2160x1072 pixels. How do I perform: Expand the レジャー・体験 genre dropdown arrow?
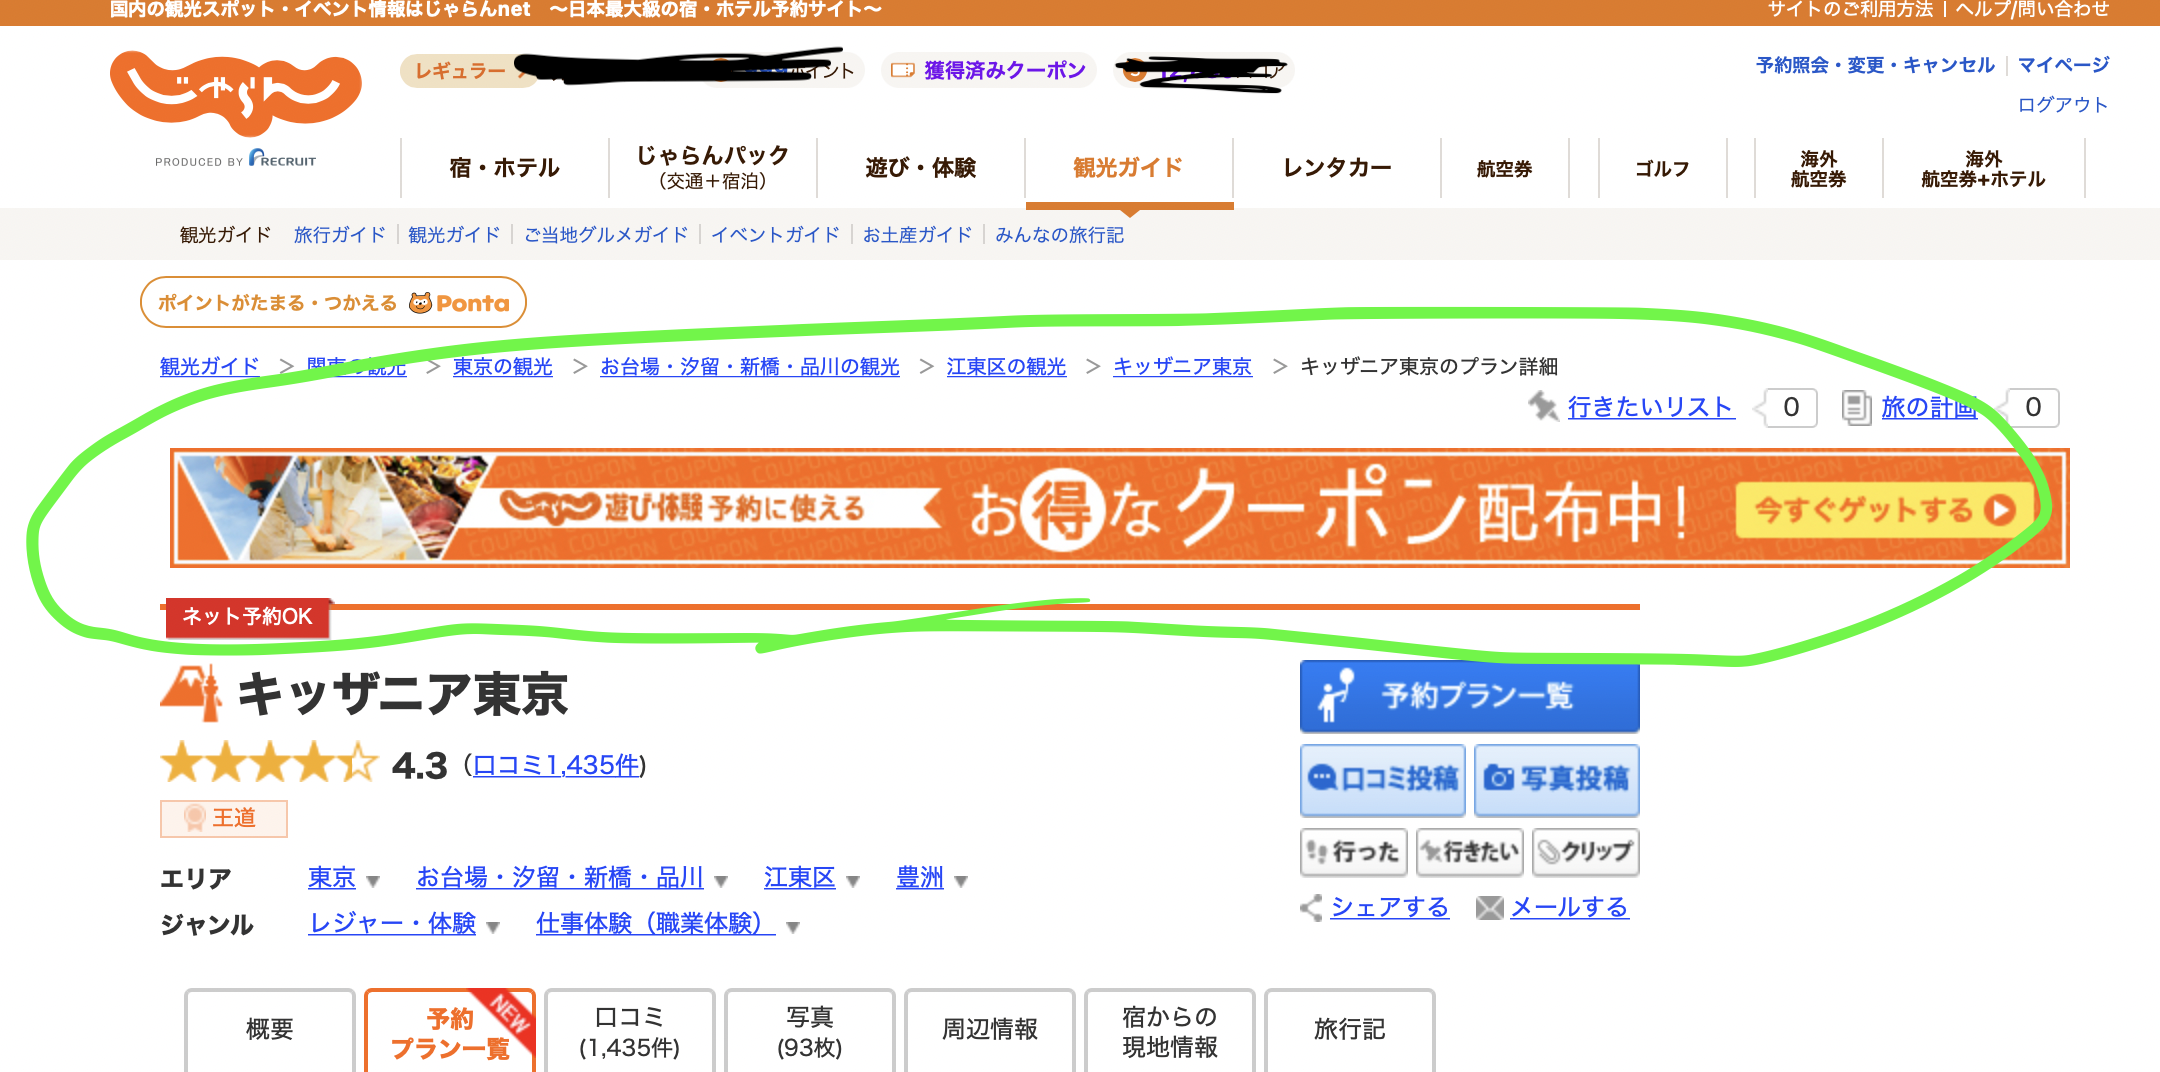[x=493, y=927]
